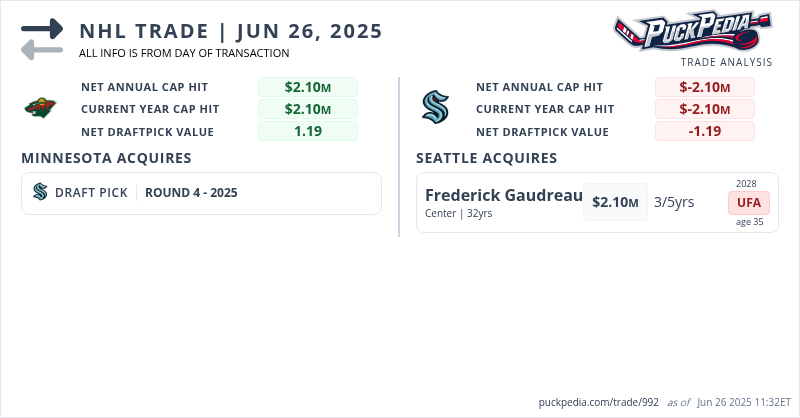Click the Minnesota Wild team logo
Viewport: 800px width, 418px height.
tap(41, 108)
